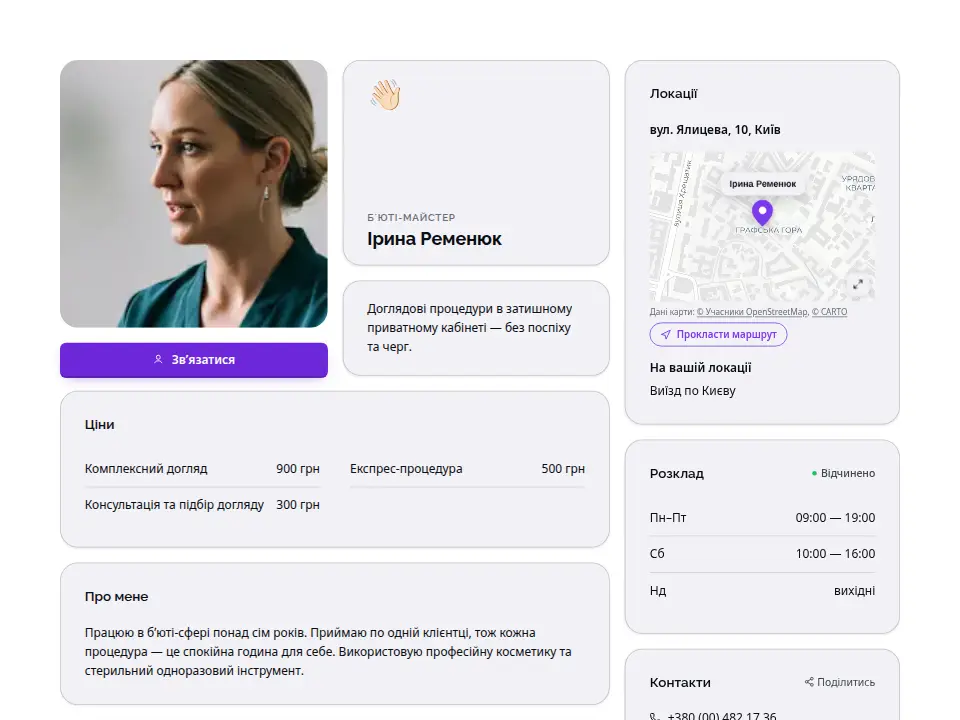
Task: Open the CARTO attribution link
Action: point(830,312)
